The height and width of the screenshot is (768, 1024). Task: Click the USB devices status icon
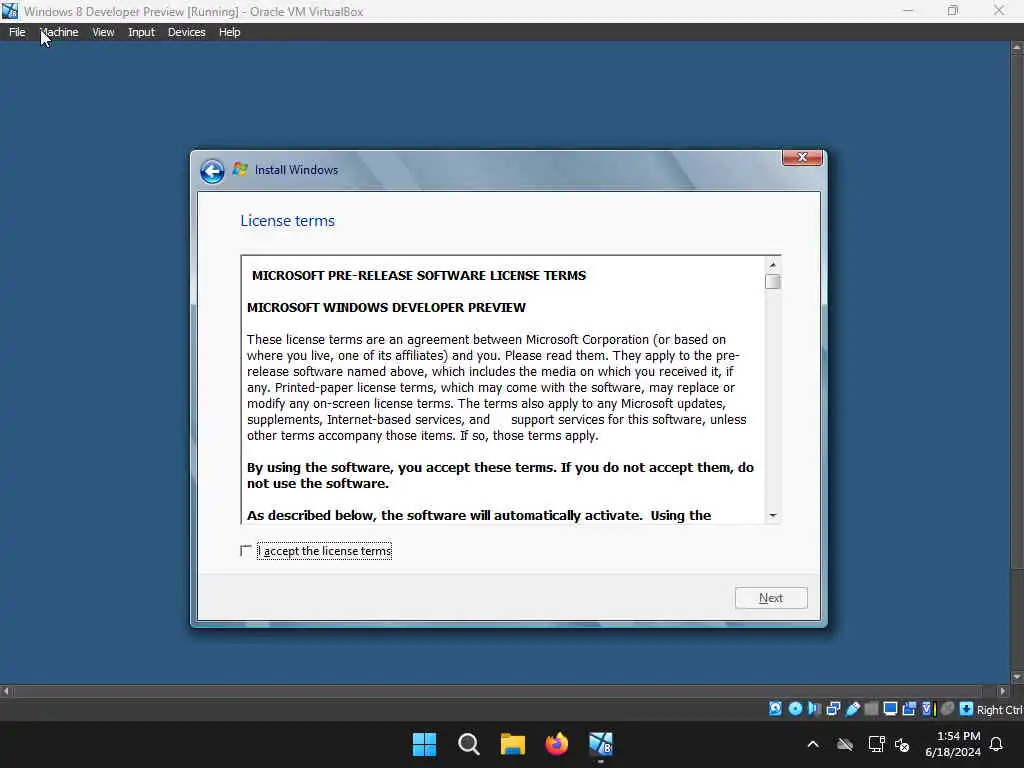point(853,709)
